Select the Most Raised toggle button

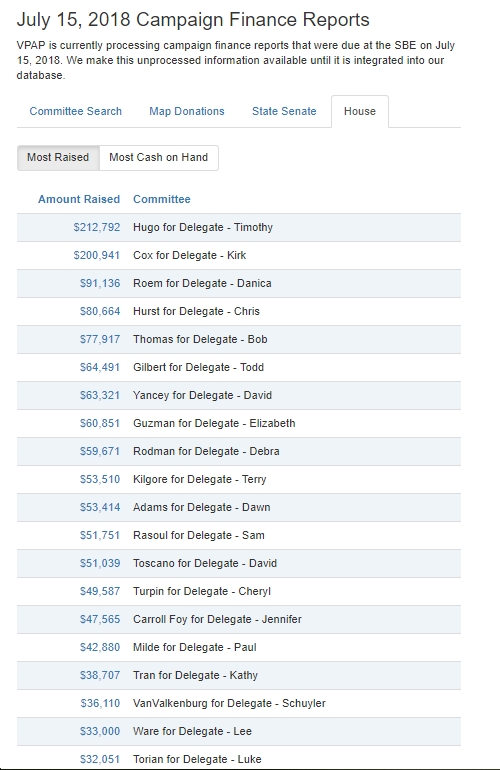point(58,158)
